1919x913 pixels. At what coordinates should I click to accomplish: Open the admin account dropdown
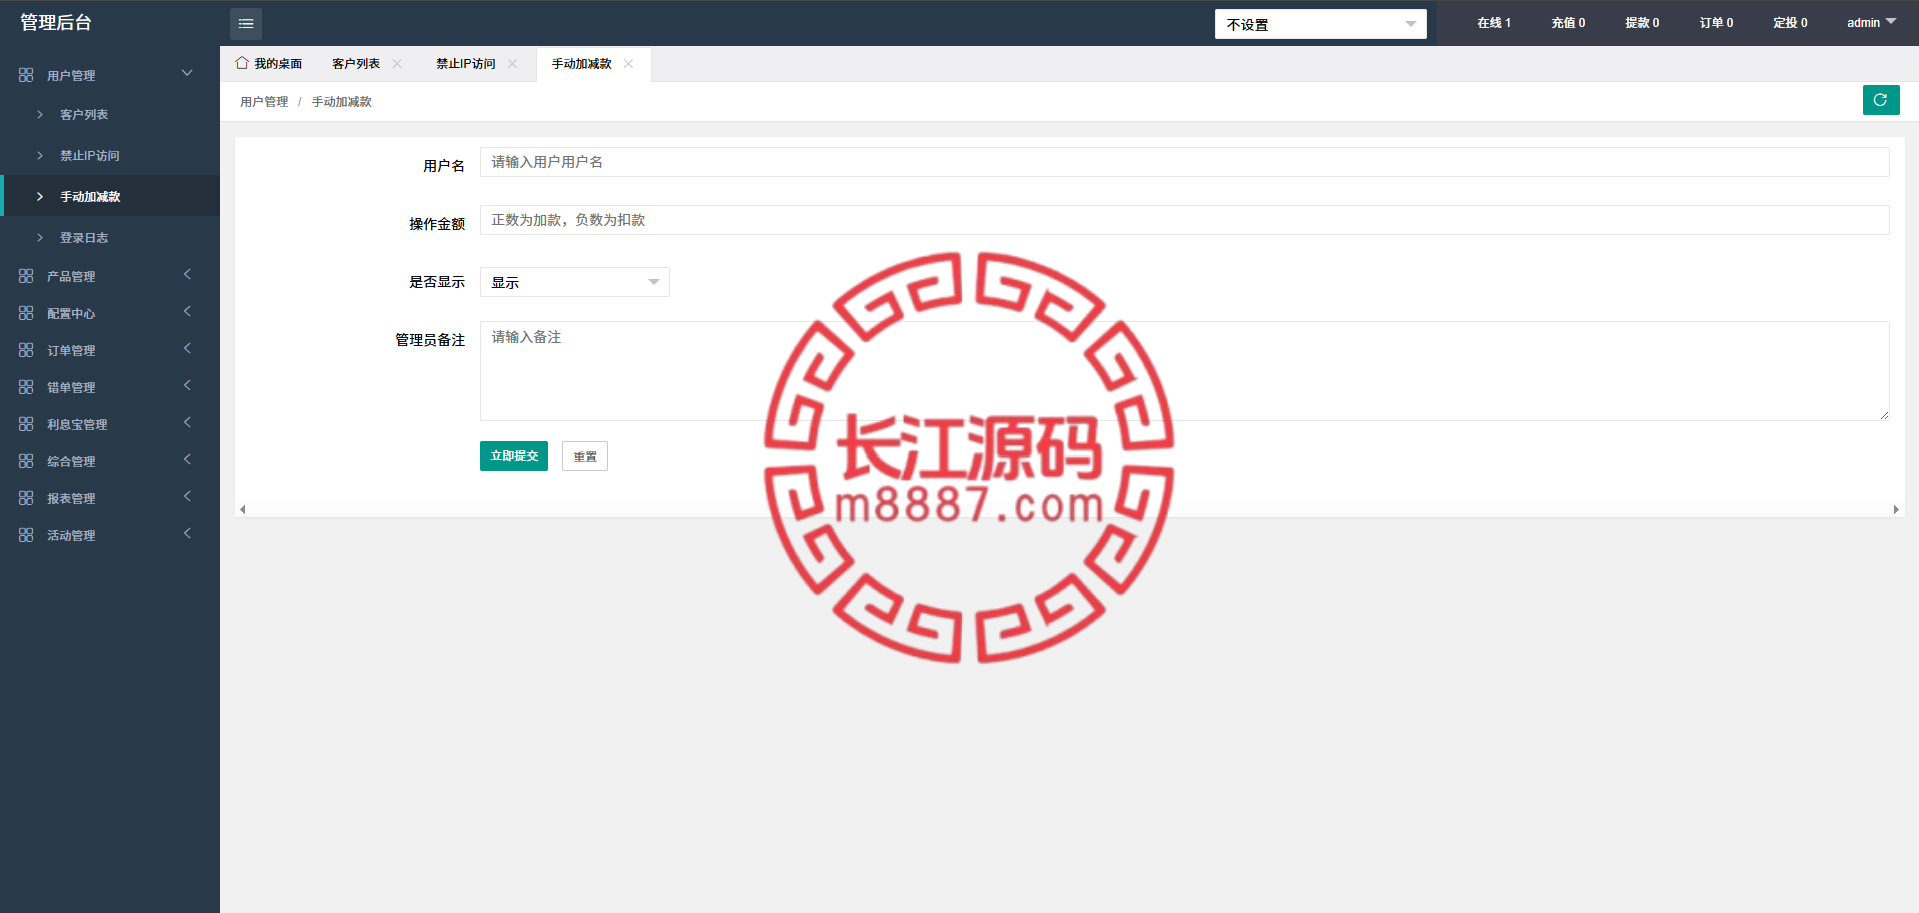[1871, 23]
